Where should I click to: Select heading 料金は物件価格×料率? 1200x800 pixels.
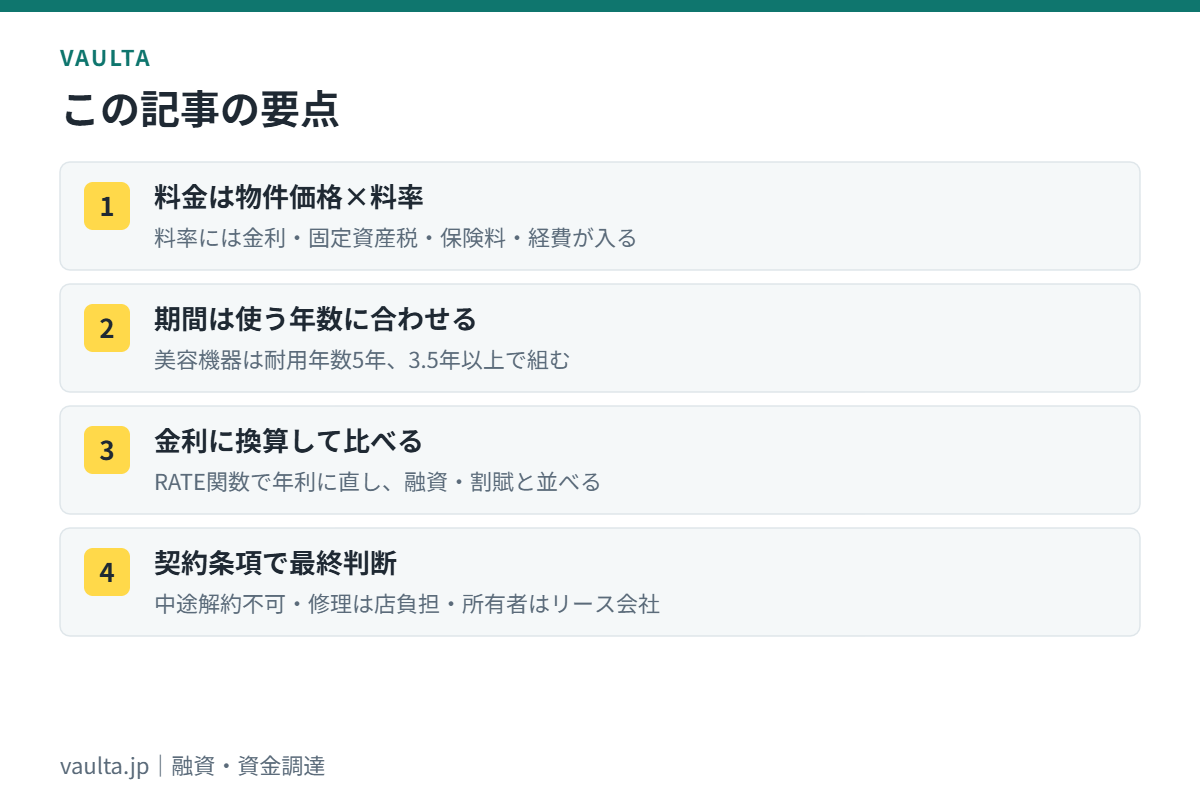pos(289,197)
